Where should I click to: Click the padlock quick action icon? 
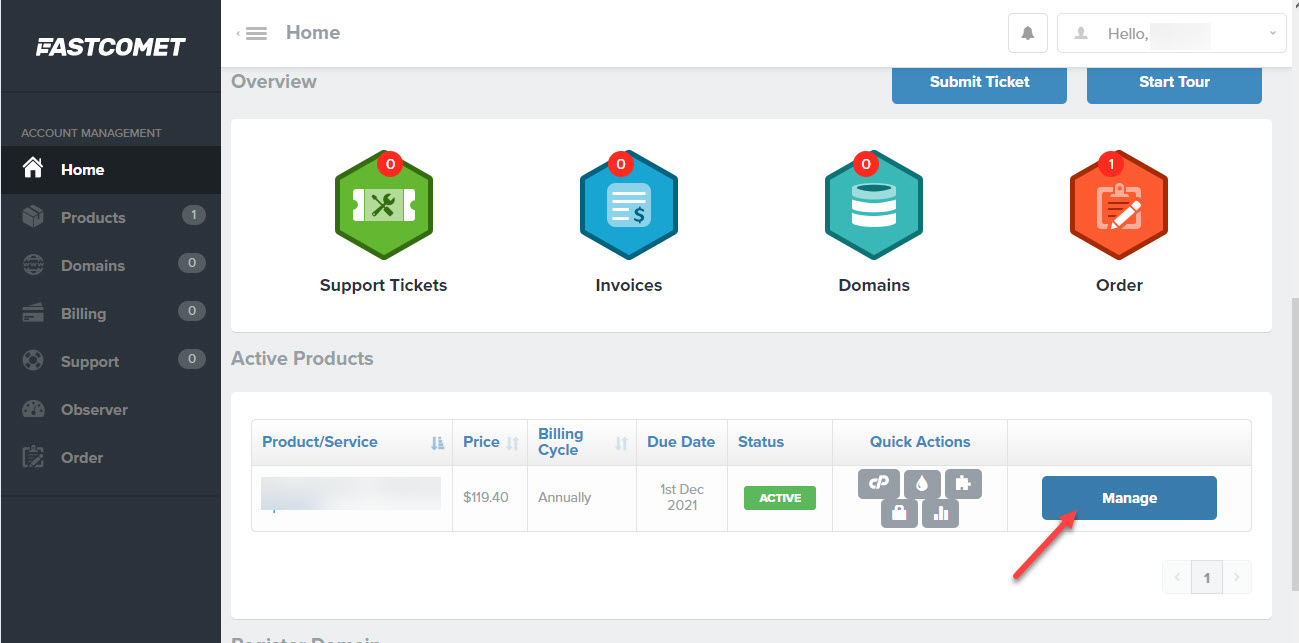pos(899,514)
